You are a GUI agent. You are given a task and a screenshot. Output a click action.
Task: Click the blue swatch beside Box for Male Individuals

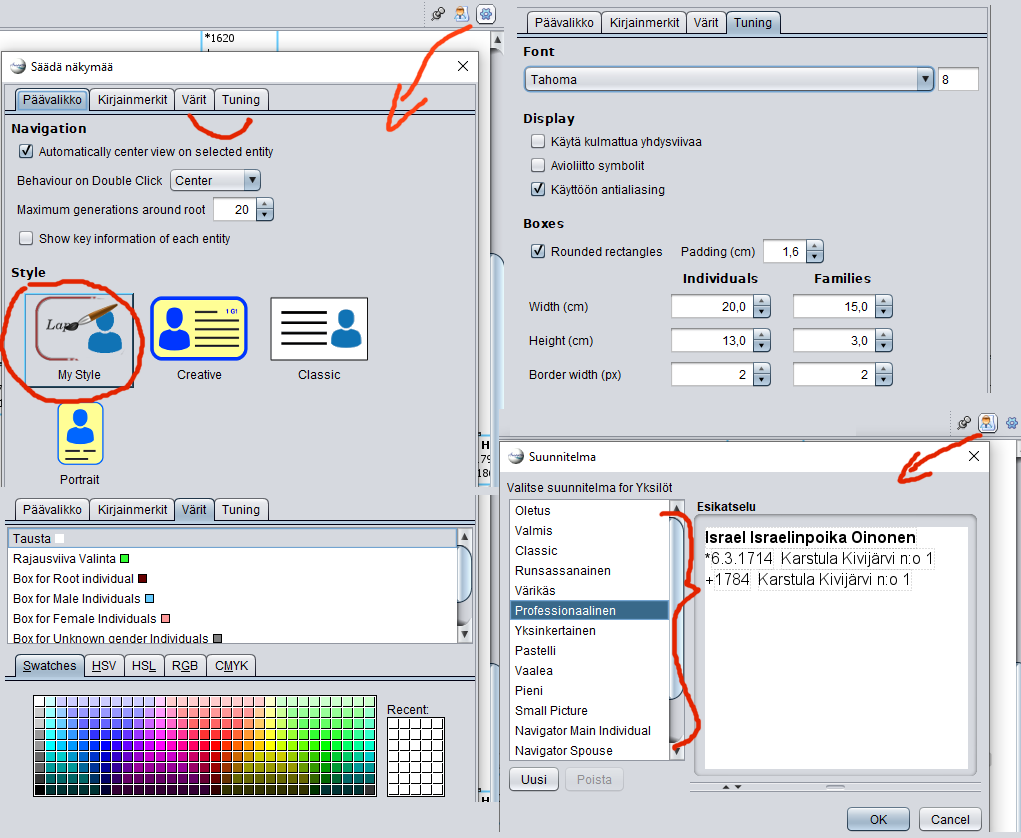149,599
